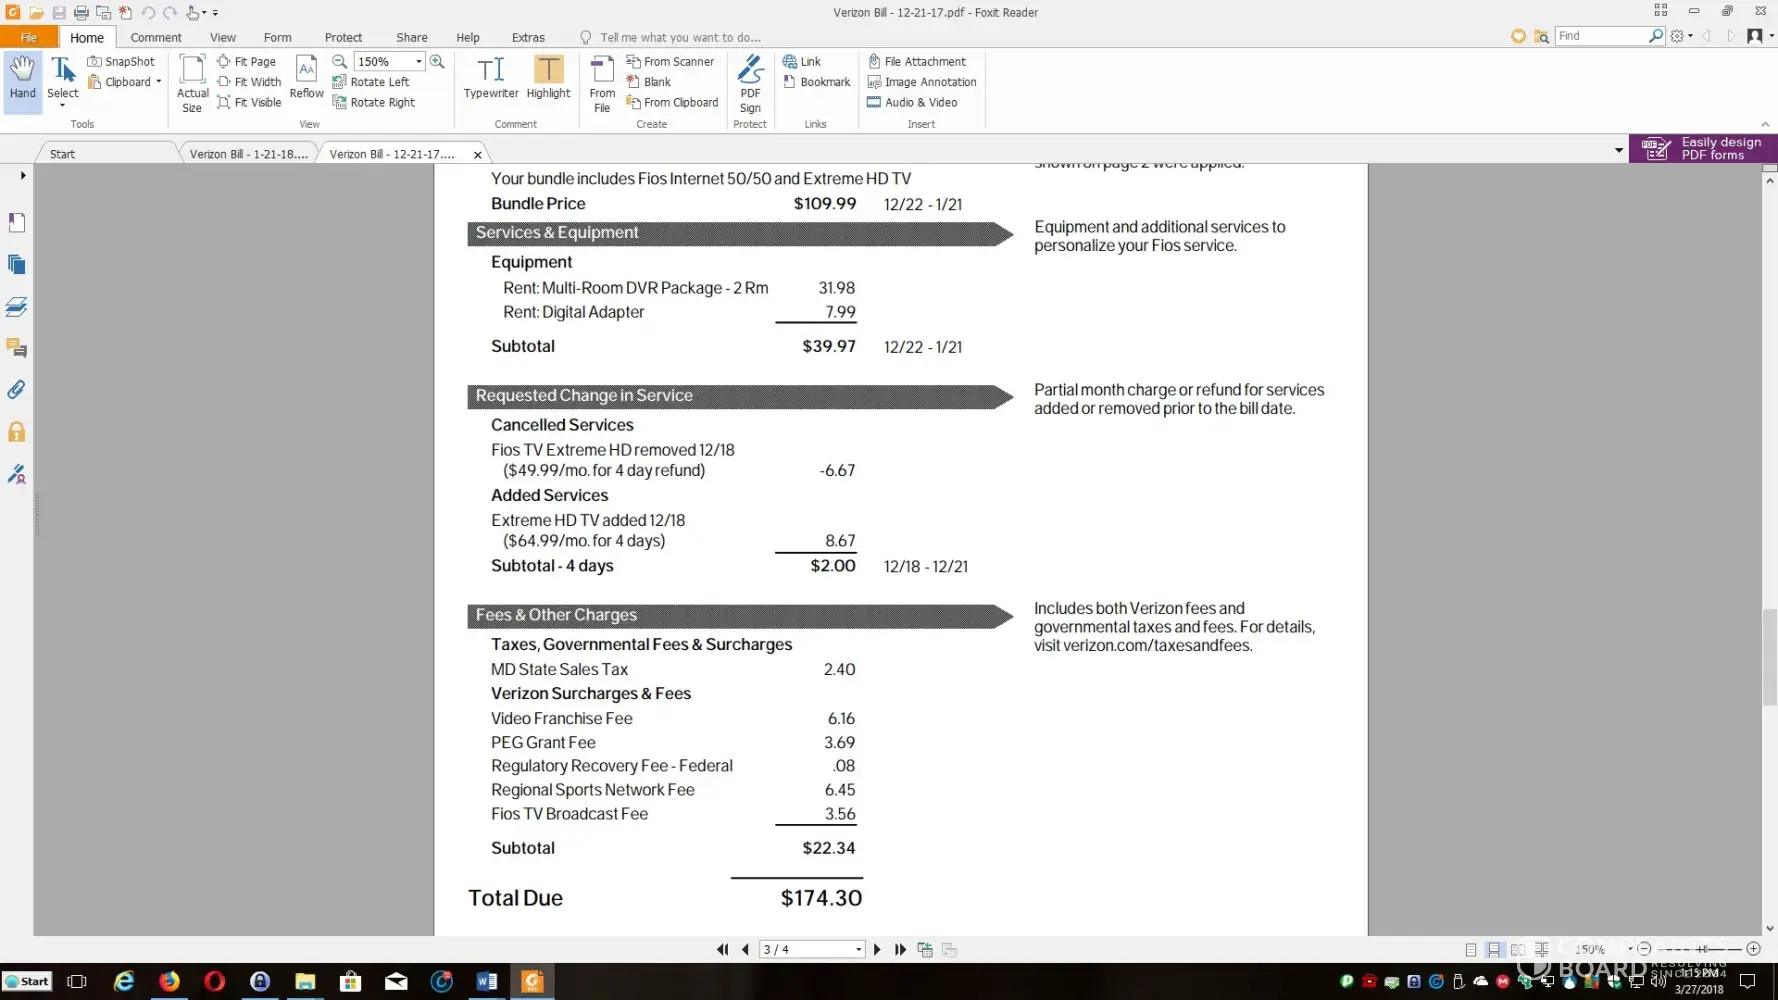Select the Hand tool

[x=22, y=78]
